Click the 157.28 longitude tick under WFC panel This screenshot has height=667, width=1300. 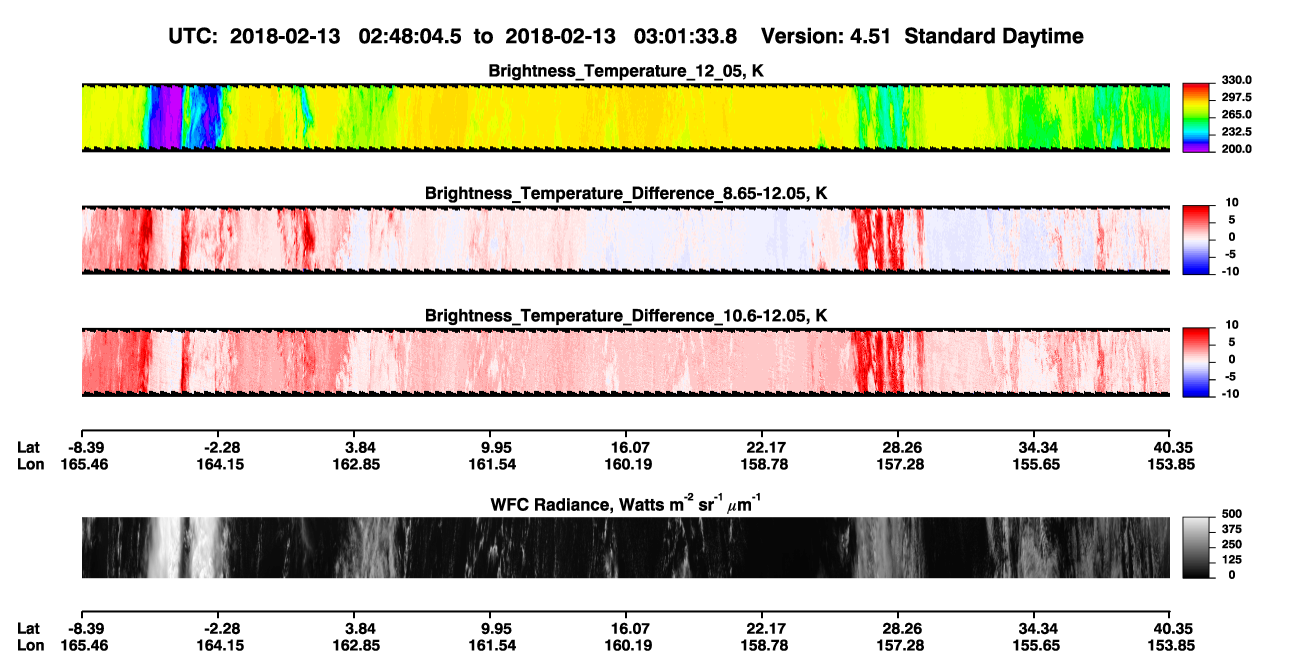point(898,645)
